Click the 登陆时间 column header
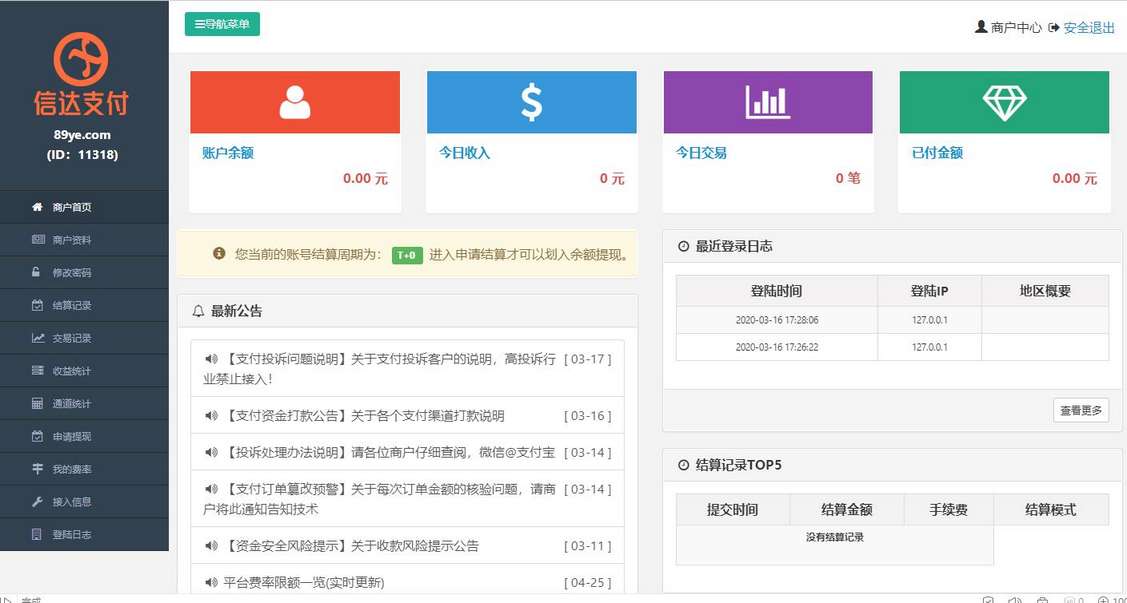Viewport: 1127px width, 603px height. click(776, 291)
